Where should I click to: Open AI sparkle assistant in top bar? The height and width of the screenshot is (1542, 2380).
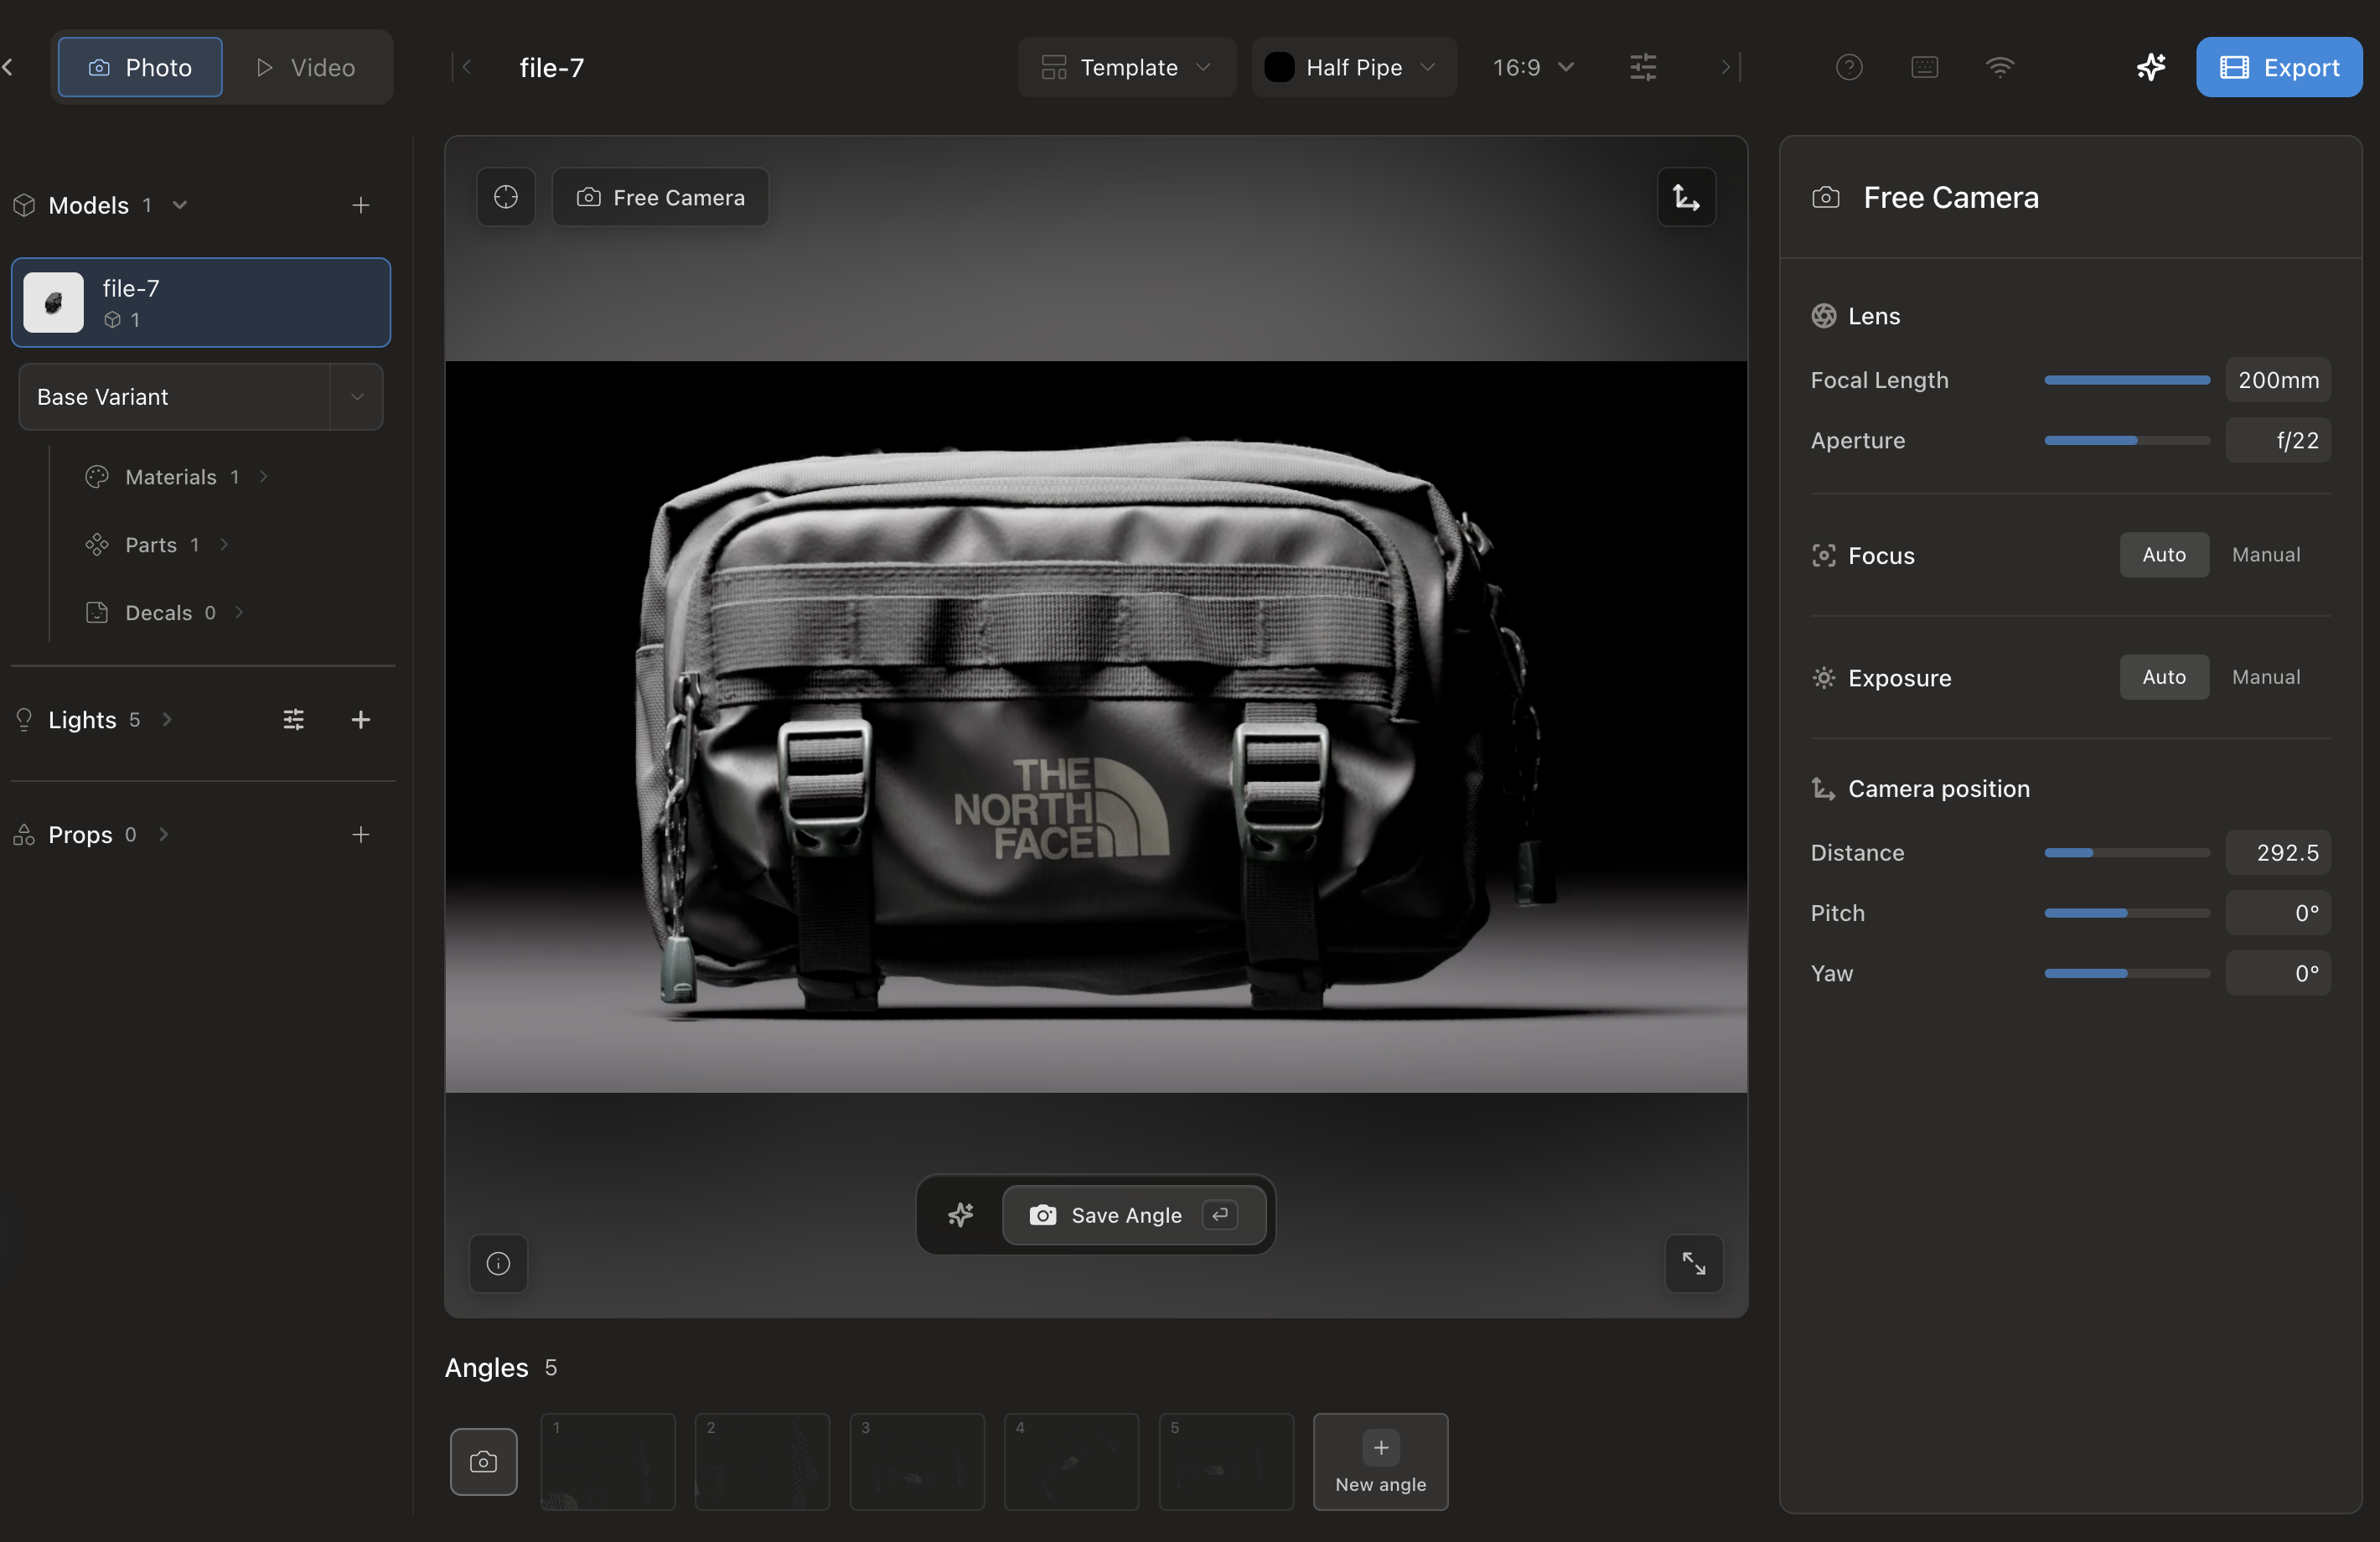[x=2151, y=67]
